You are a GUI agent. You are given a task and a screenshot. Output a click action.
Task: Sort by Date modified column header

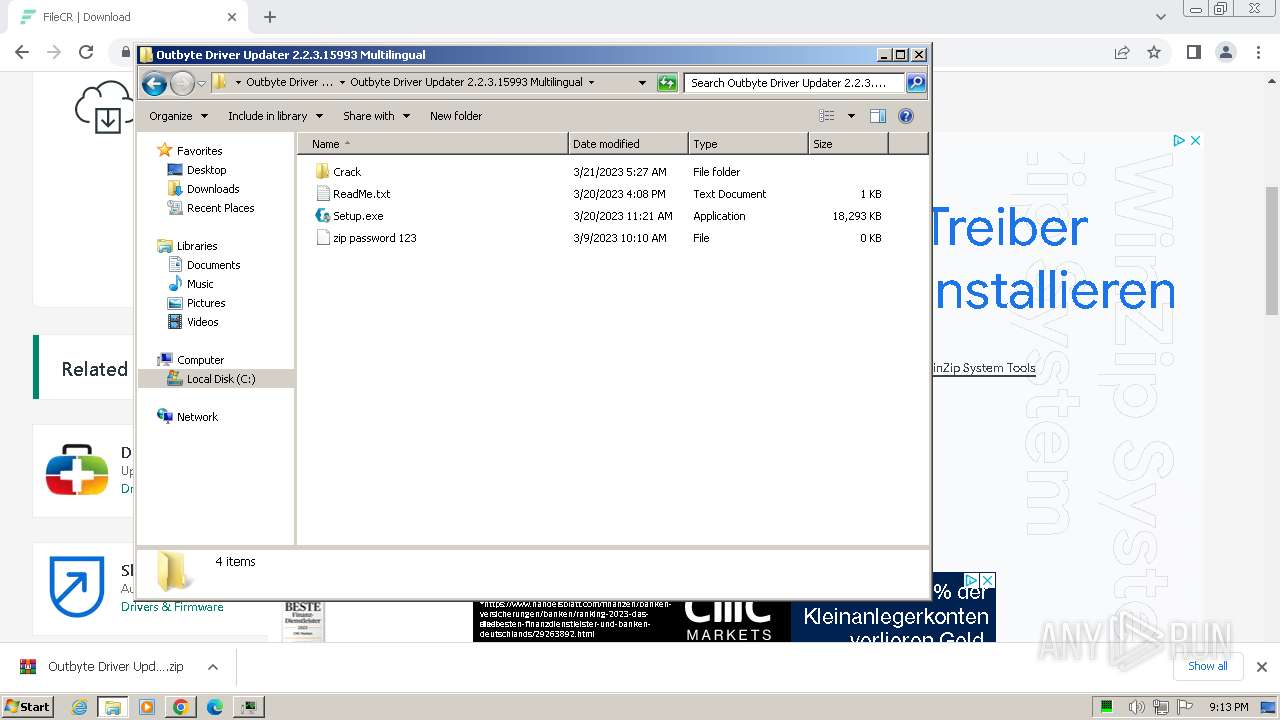click(628, 144)
